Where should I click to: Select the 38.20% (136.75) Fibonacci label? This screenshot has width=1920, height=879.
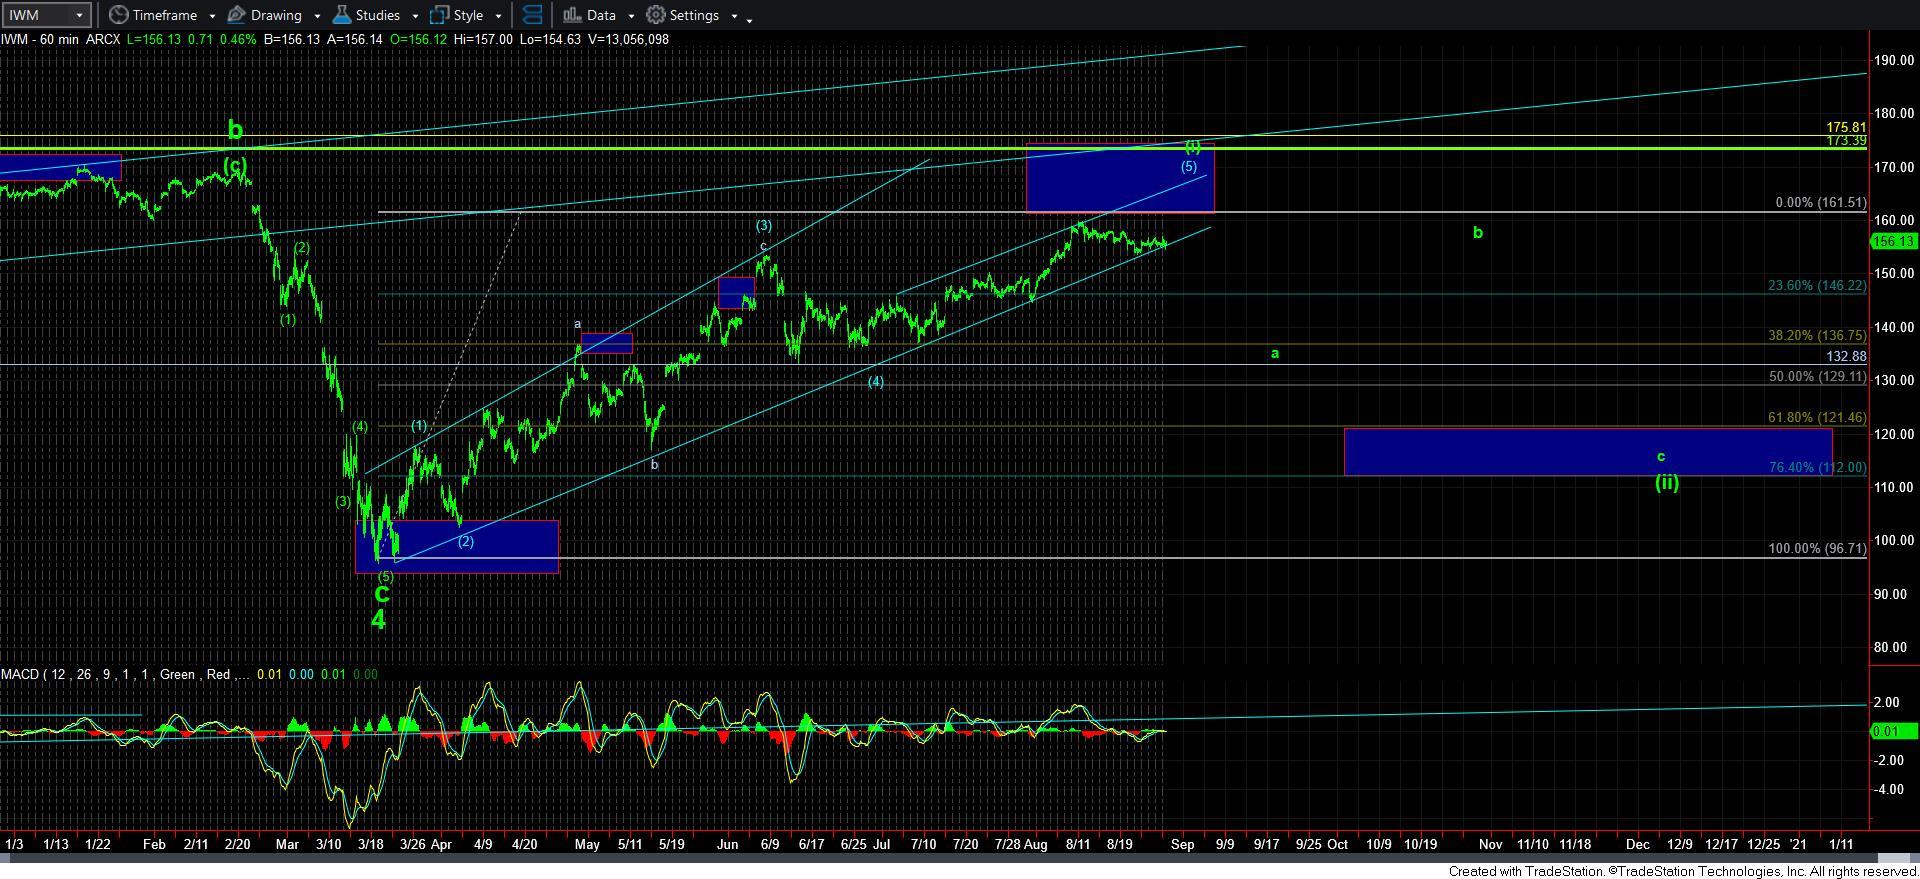[1817, 336]
